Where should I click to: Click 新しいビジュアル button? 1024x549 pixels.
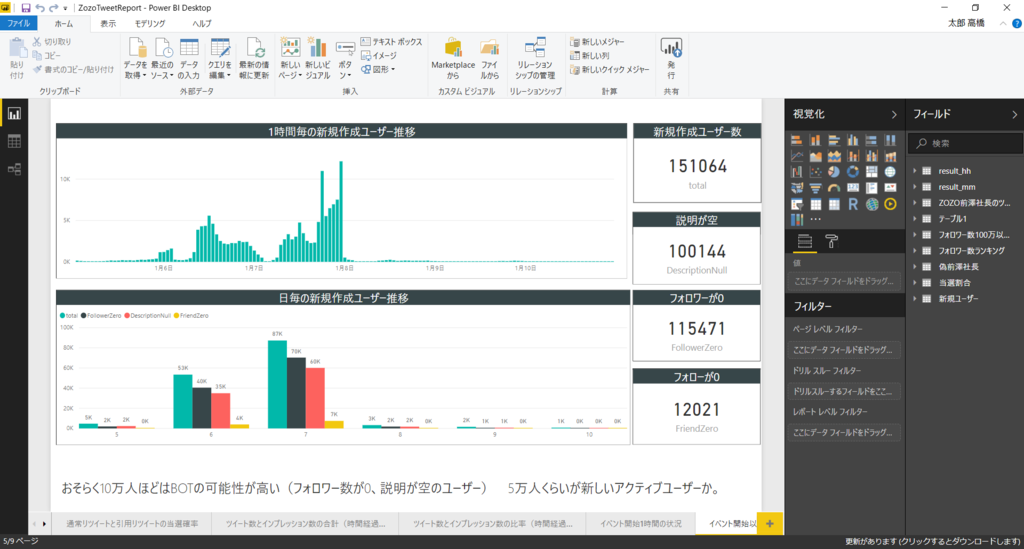317,57
